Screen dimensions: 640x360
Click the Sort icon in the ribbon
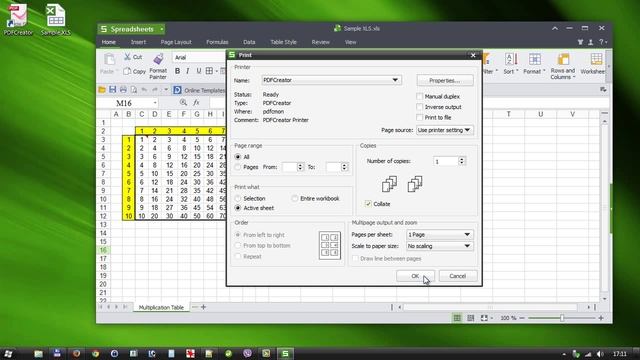pos(511,60)
